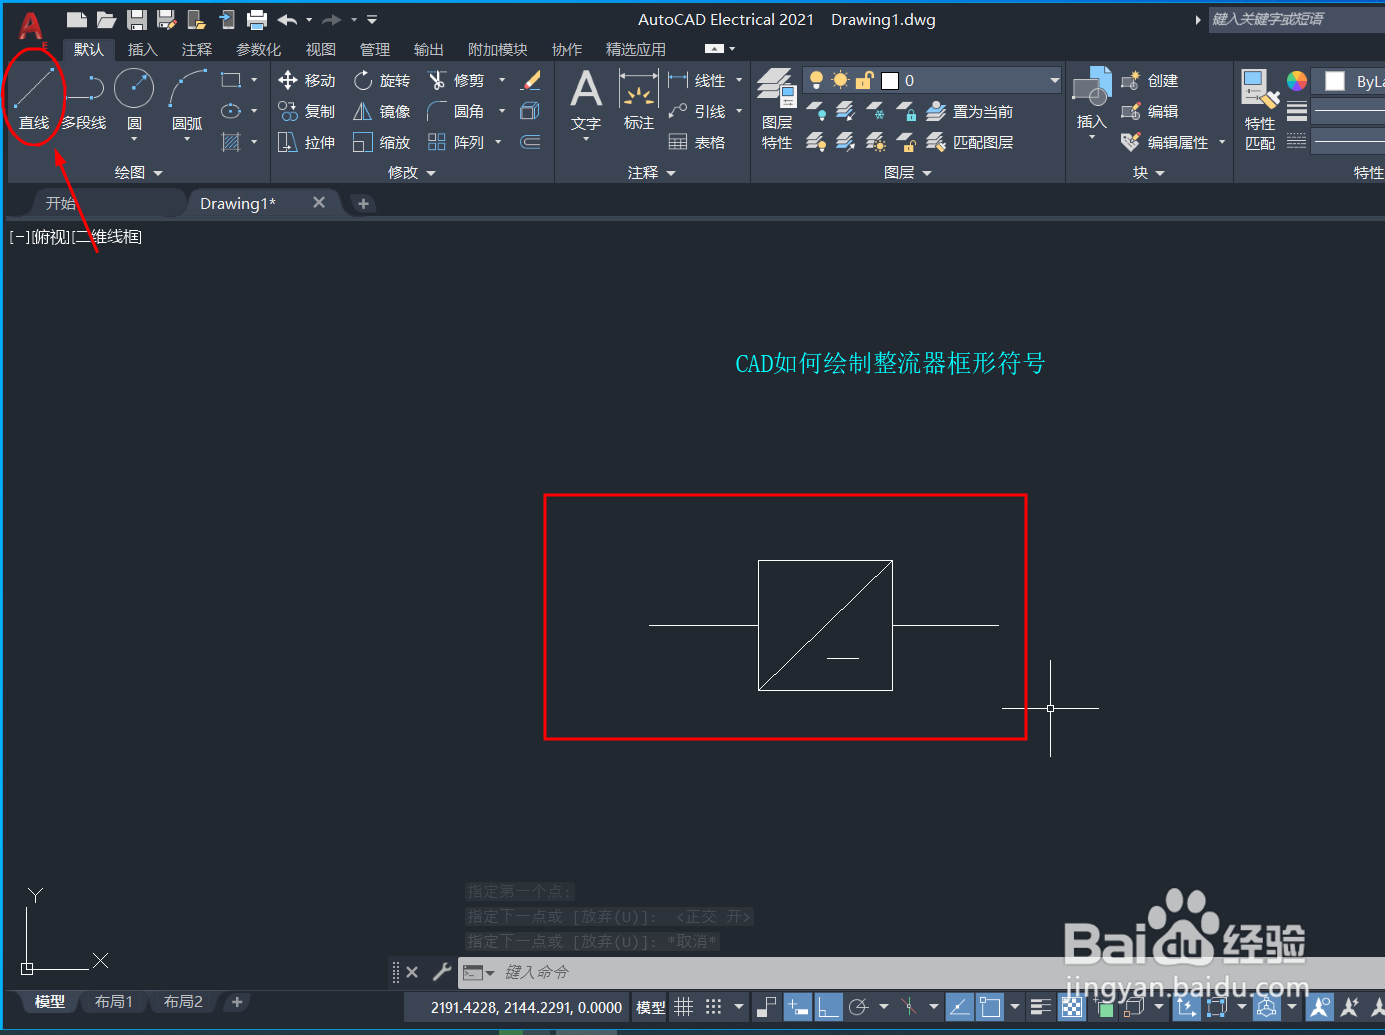Click the 引线 (Leader) button
This screenshot has width=1385, height=1035.
[697, 111]
